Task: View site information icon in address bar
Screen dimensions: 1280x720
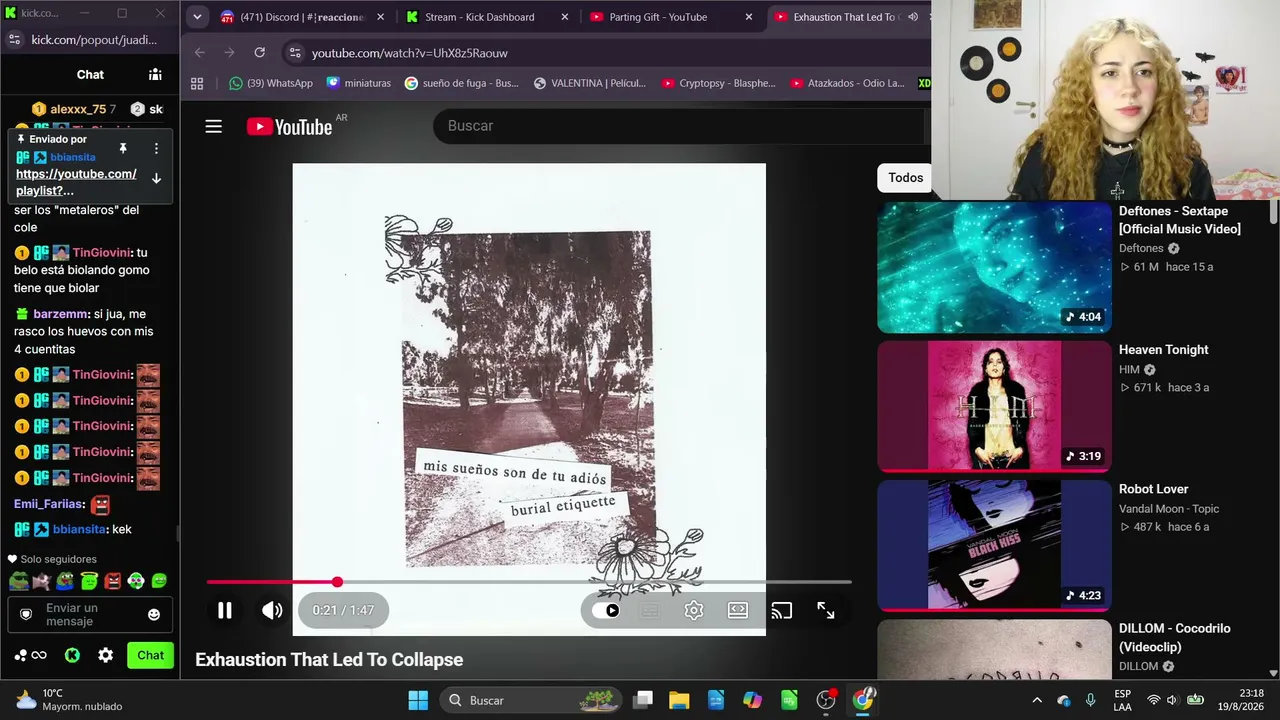Action: tap(294, 52)
